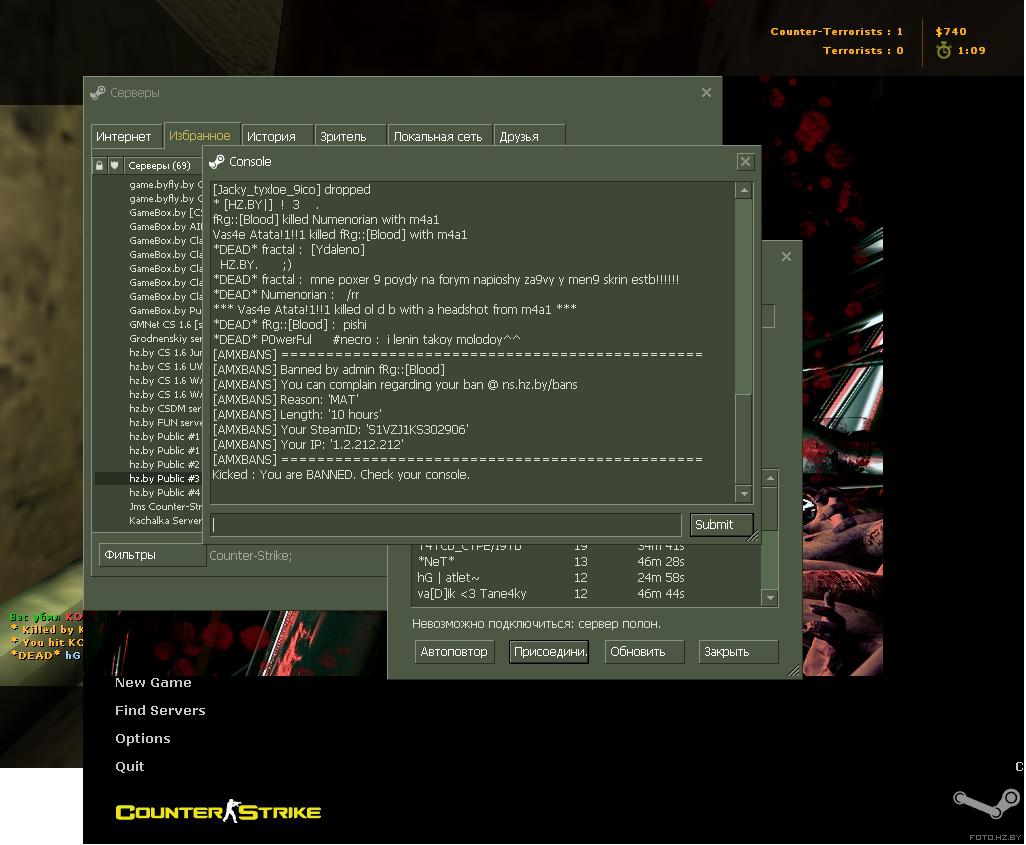Click the Обновить refresh button
Viewport: 1026px width, 845px height.
click(644, 652)
